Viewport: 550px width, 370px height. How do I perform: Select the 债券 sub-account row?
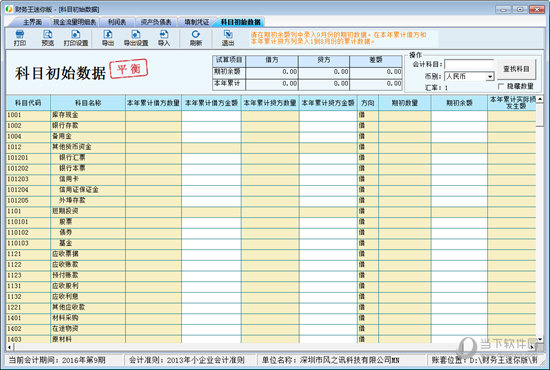pyautogui.click(x=66, y=233)
